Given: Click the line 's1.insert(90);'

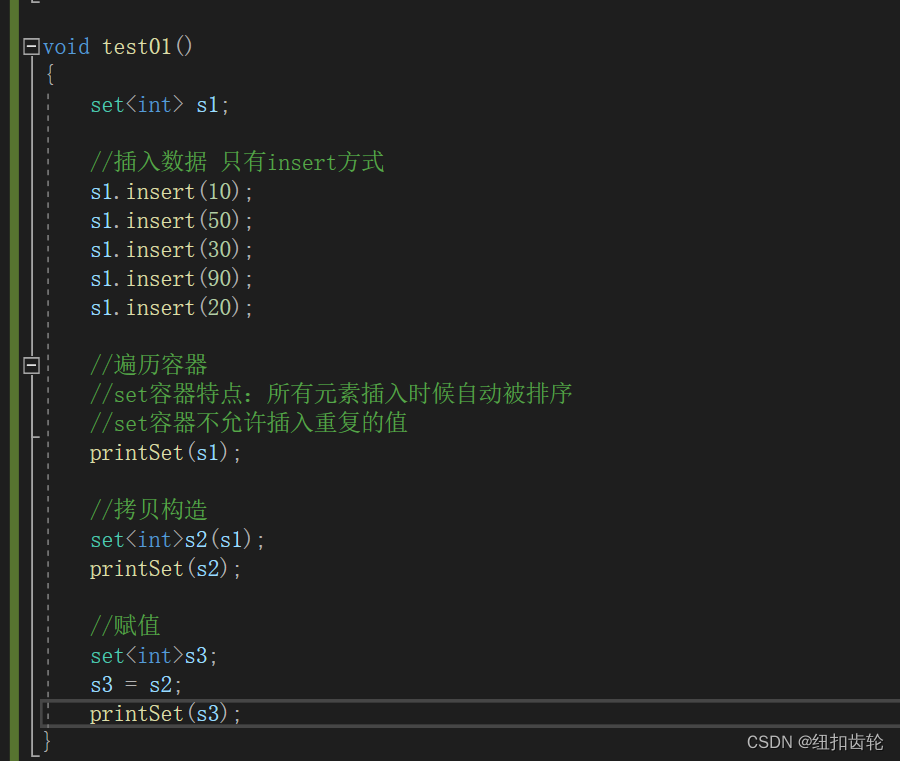Looking at the screenshot, I should [171, 279].
